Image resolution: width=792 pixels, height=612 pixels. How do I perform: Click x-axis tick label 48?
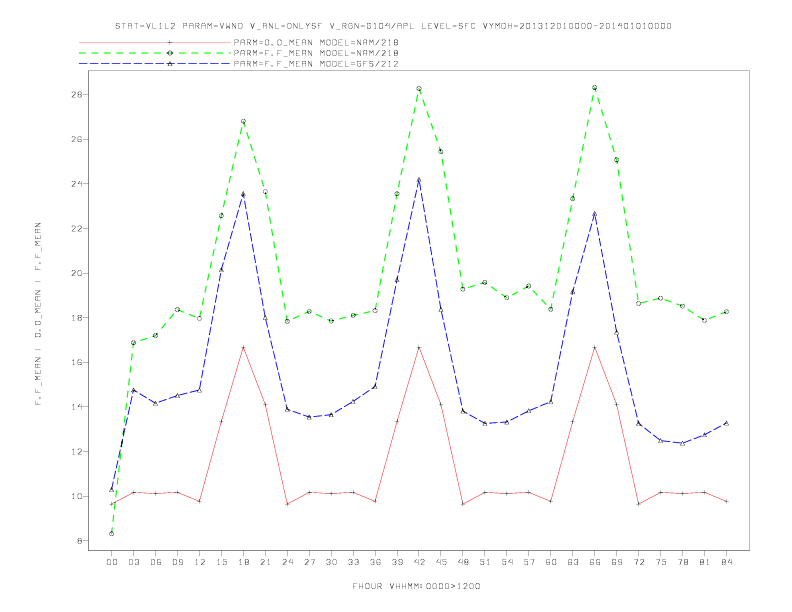tap(463, 562)
